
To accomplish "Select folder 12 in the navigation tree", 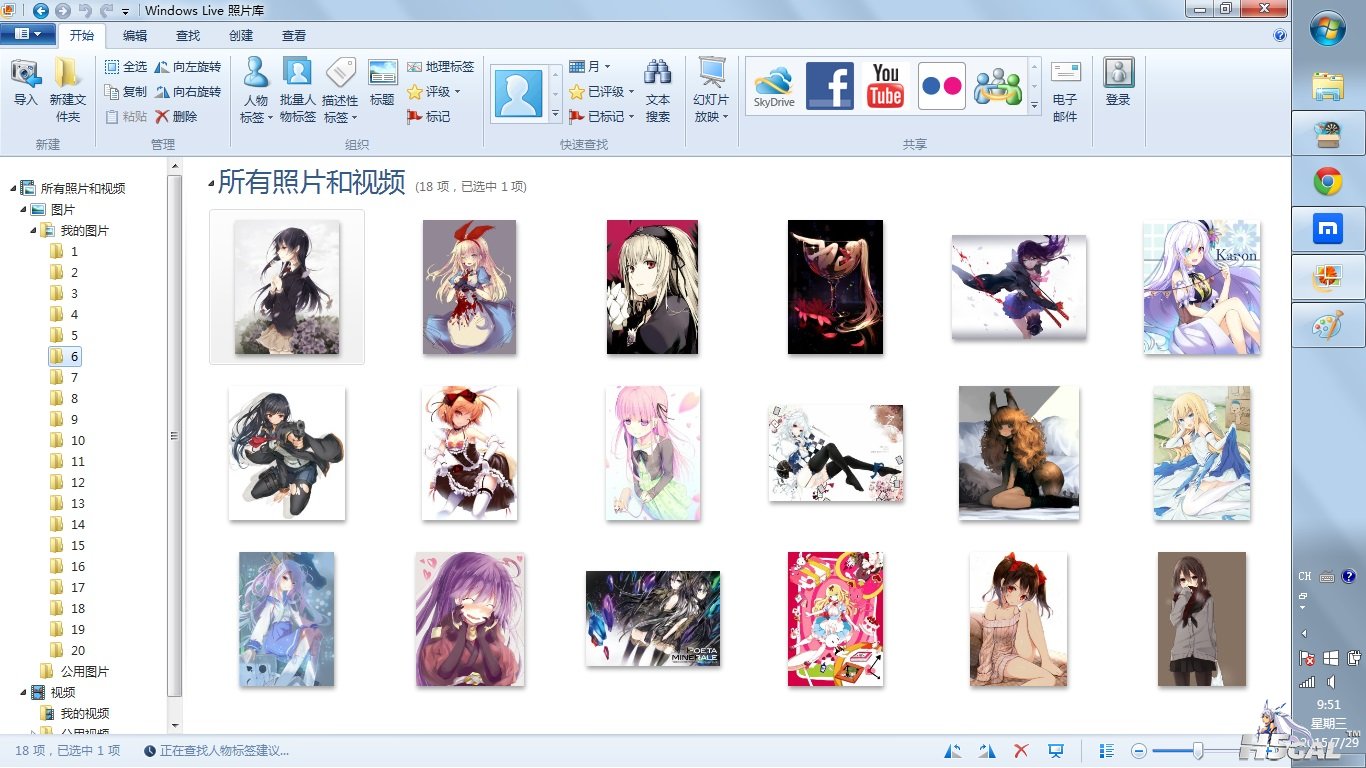I will click(68, 483).
